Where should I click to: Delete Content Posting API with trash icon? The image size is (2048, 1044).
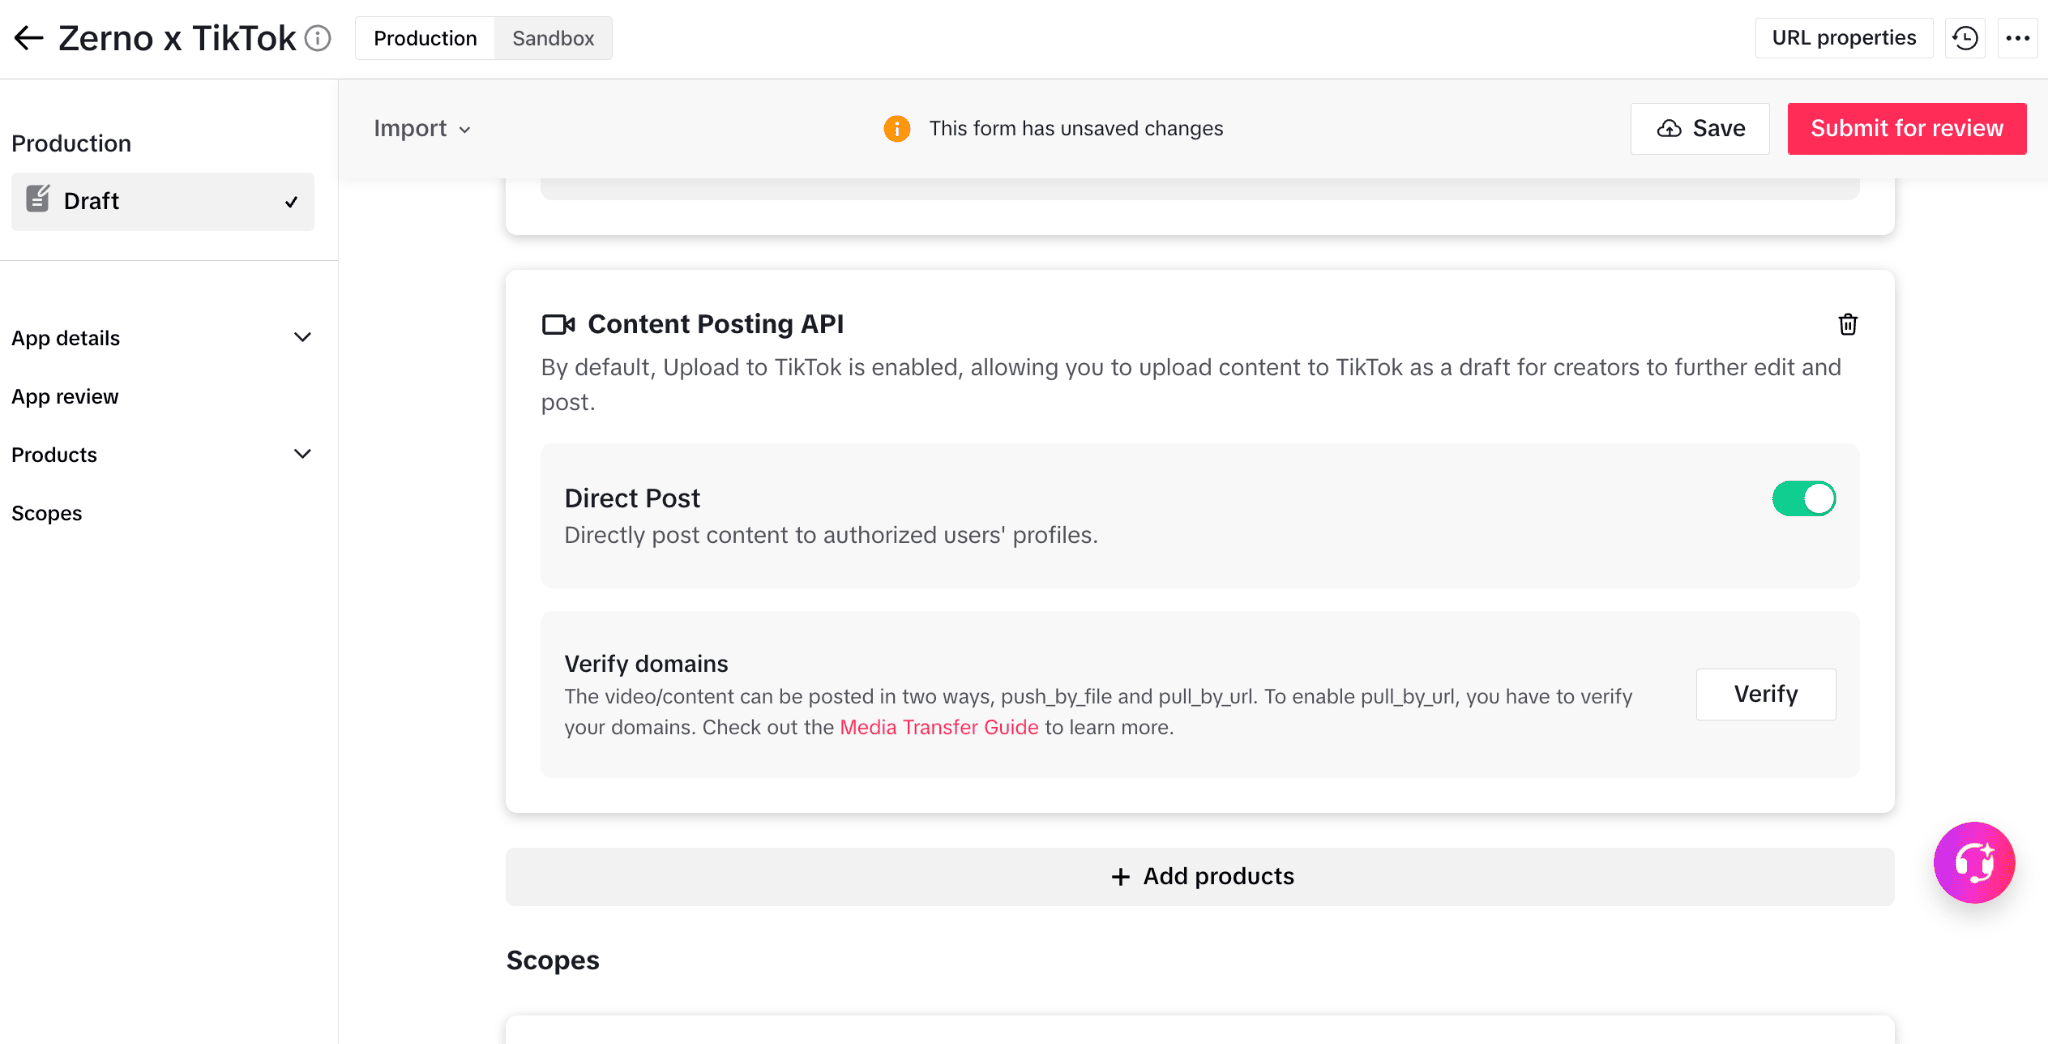(1847, 324)
